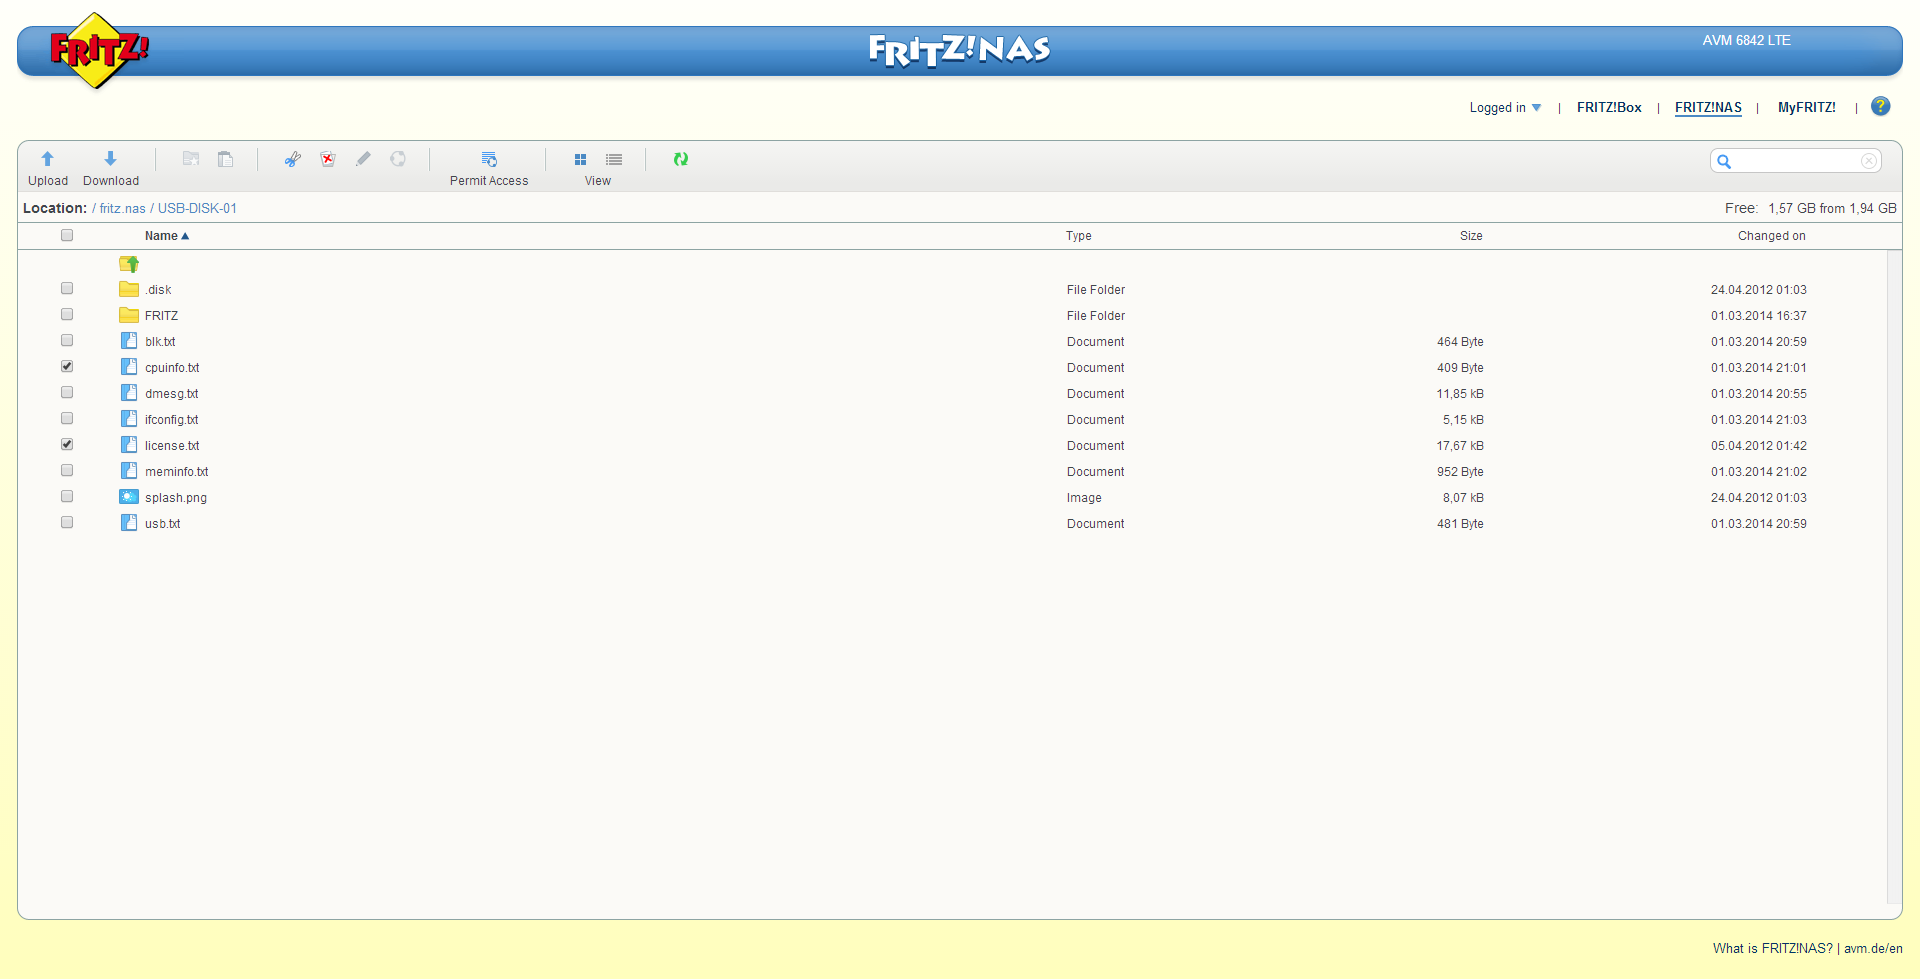Open the license.txt file name
This screenshot has width=1920, height=979.
point(172,446)
